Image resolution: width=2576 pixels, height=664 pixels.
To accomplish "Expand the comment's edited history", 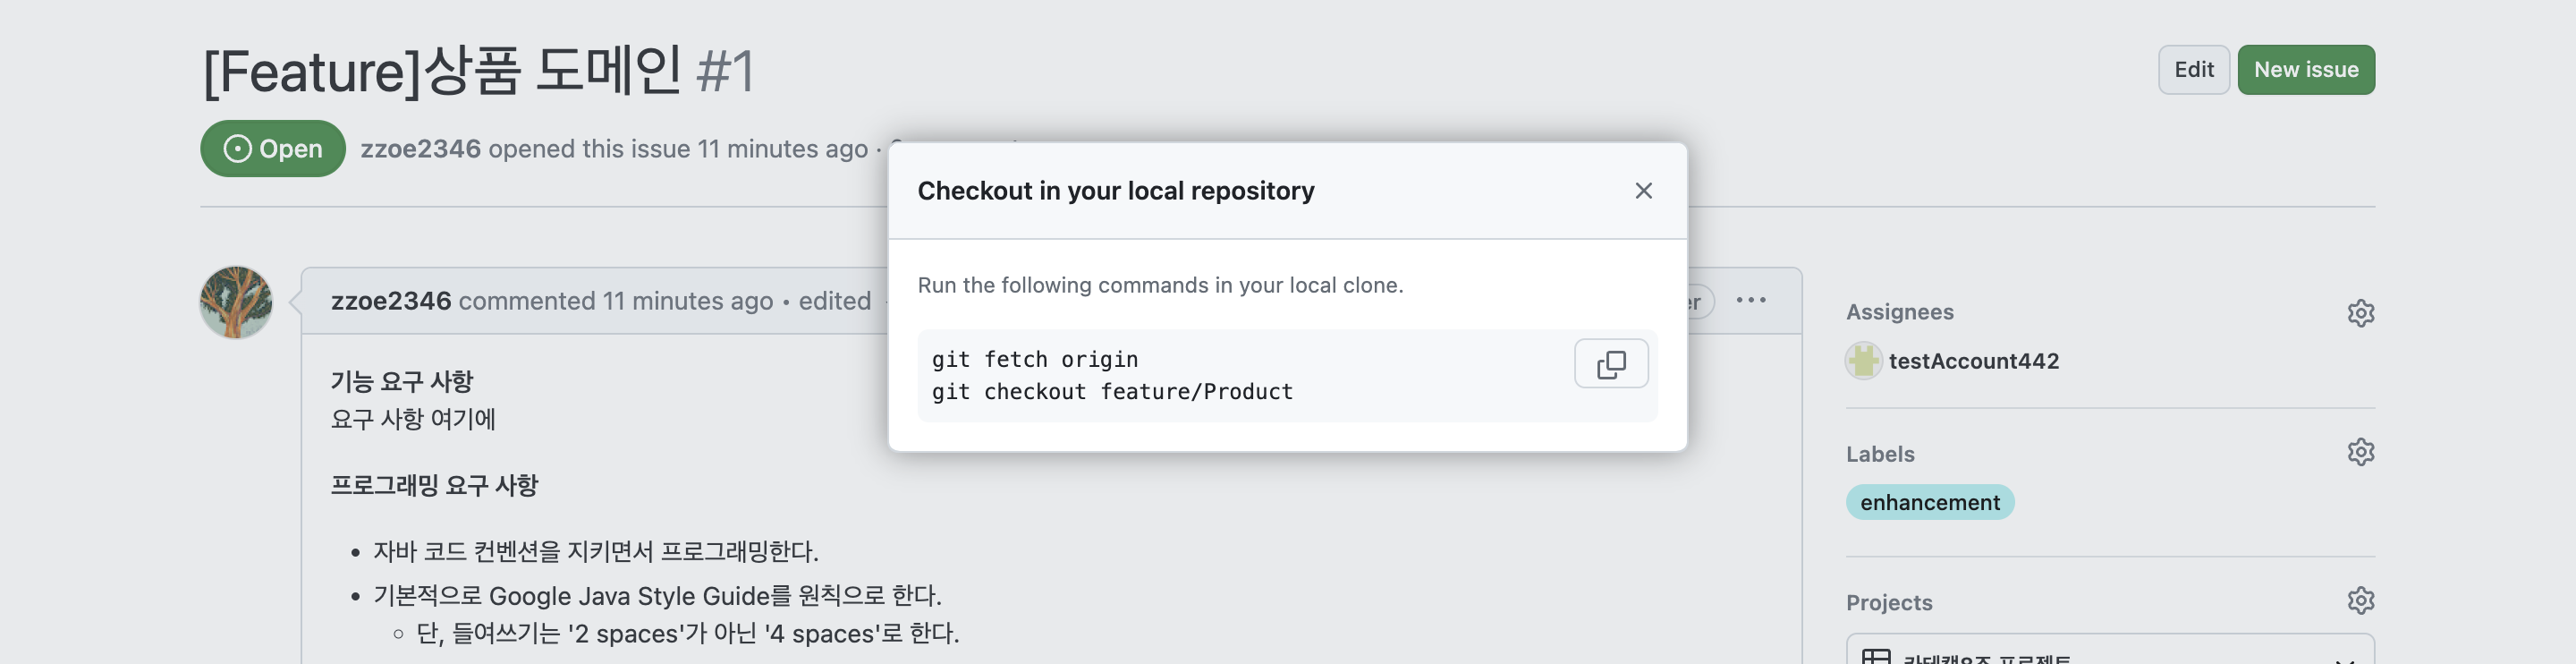I will 834,301.
